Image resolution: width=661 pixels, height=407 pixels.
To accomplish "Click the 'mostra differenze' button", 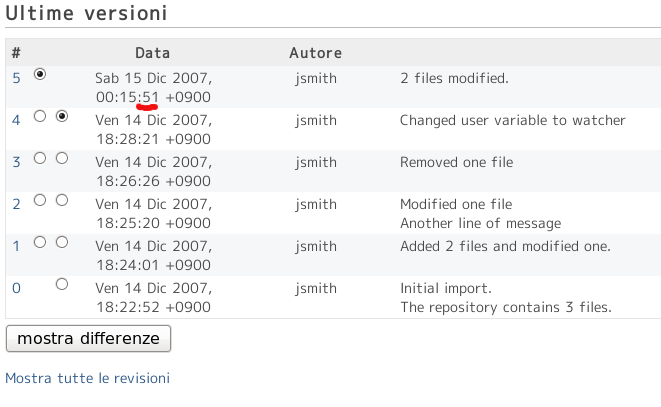I will click(x=89, y=338).
